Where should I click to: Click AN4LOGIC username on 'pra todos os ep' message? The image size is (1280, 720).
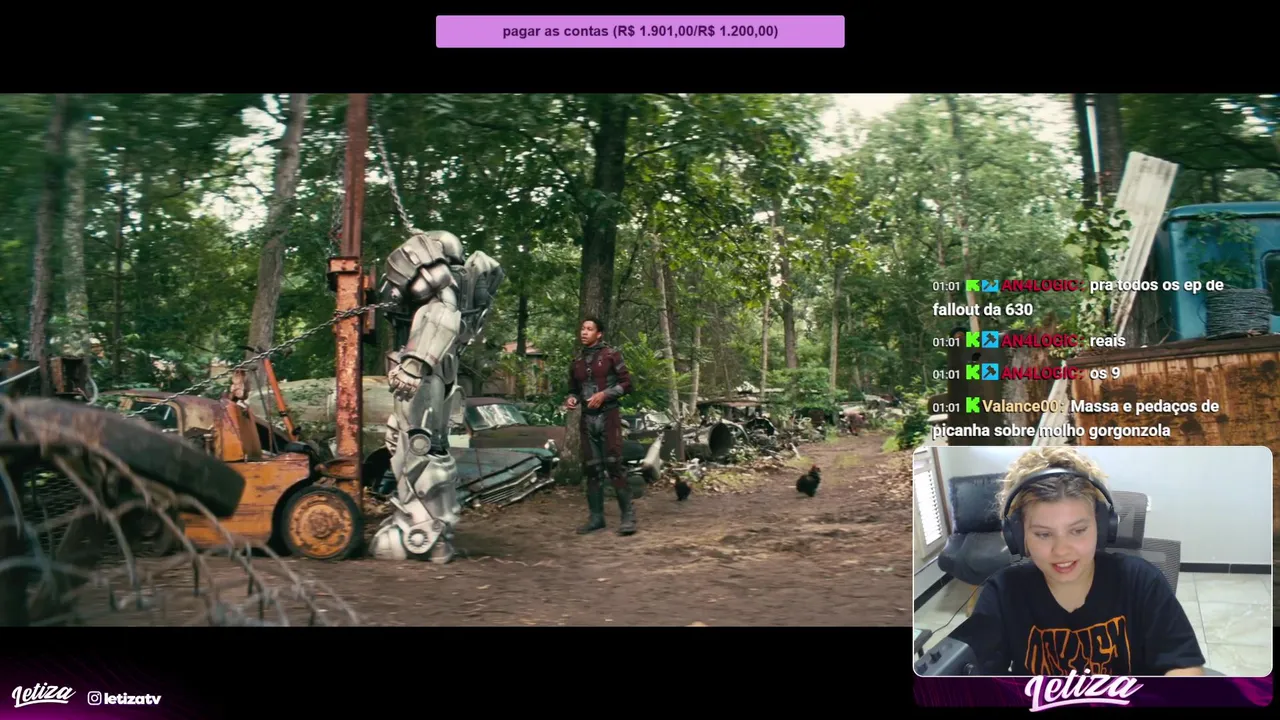pos(1042,285)
